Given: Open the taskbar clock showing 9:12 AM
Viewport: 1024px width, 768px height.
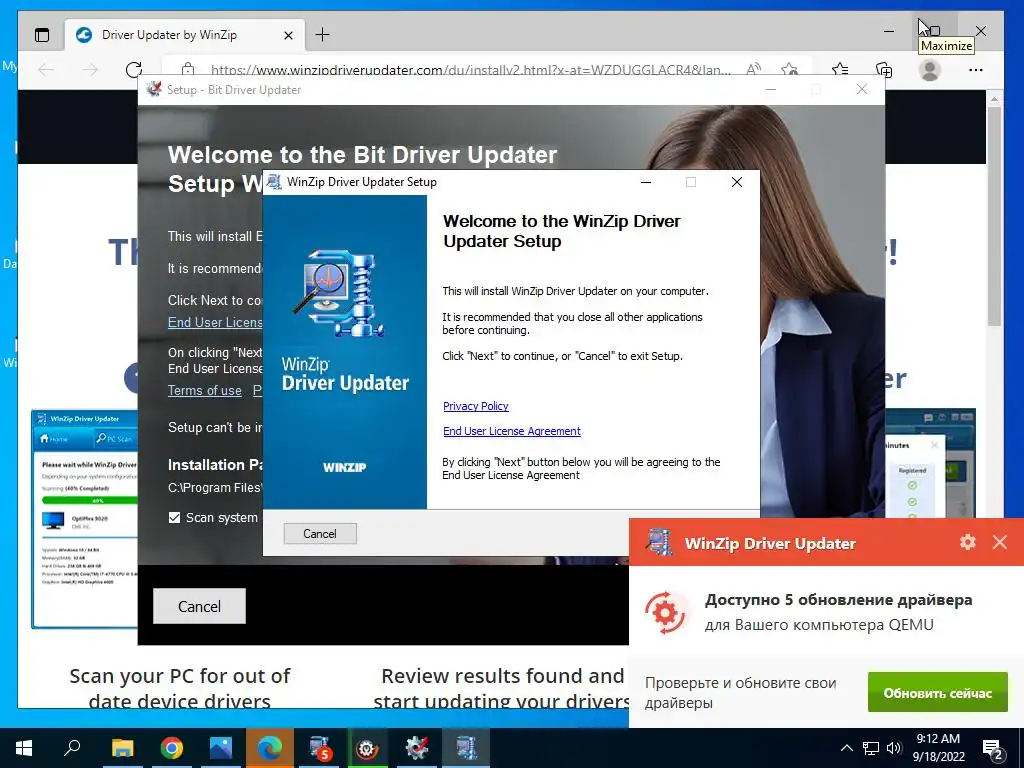Looking at the screenshot, I should [938, 748].
